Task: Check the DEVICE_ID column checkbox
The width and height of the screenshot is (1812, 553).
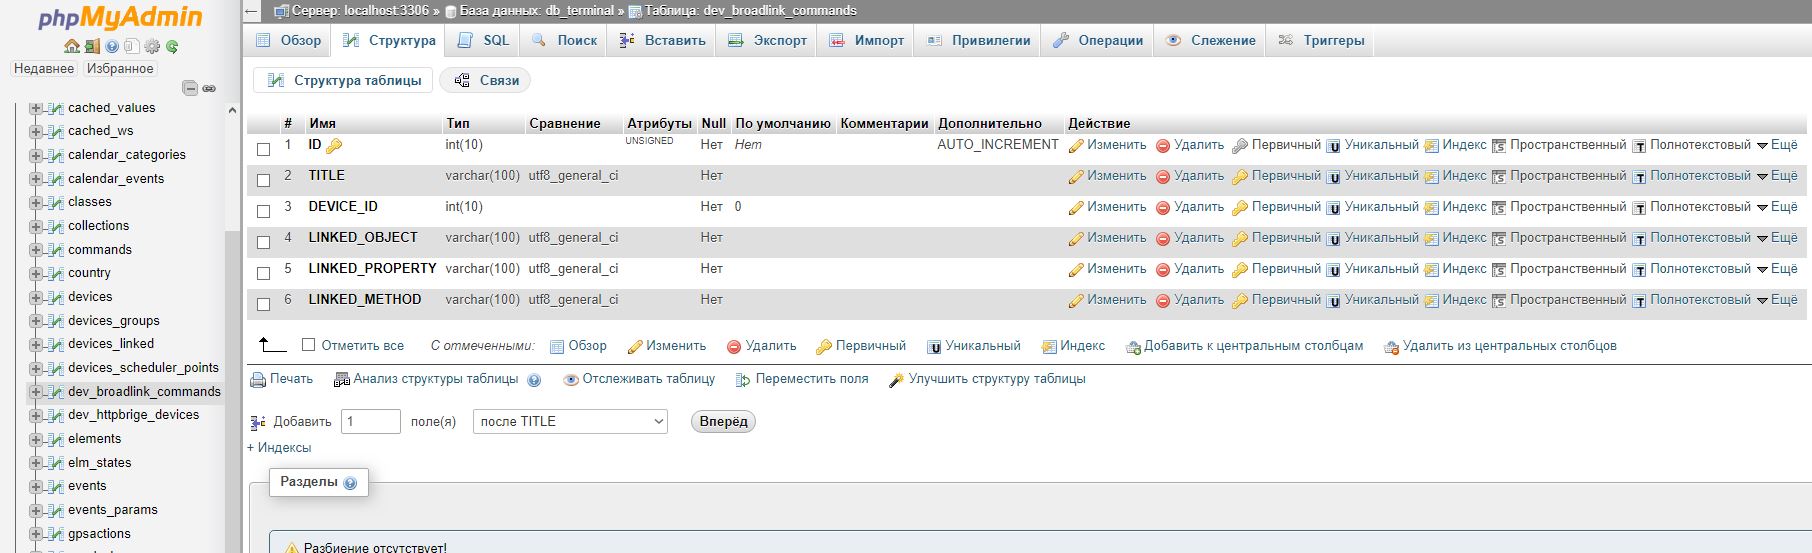Action: click(x=264, y=211)
